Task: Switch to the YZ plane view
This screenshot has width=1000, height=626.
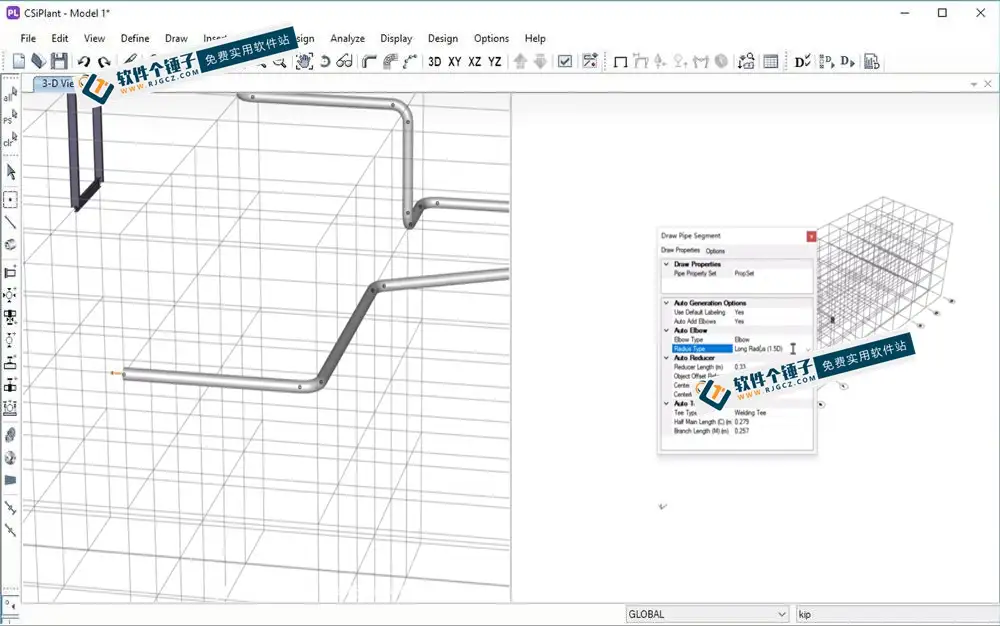Action: (x=495, y=62)
